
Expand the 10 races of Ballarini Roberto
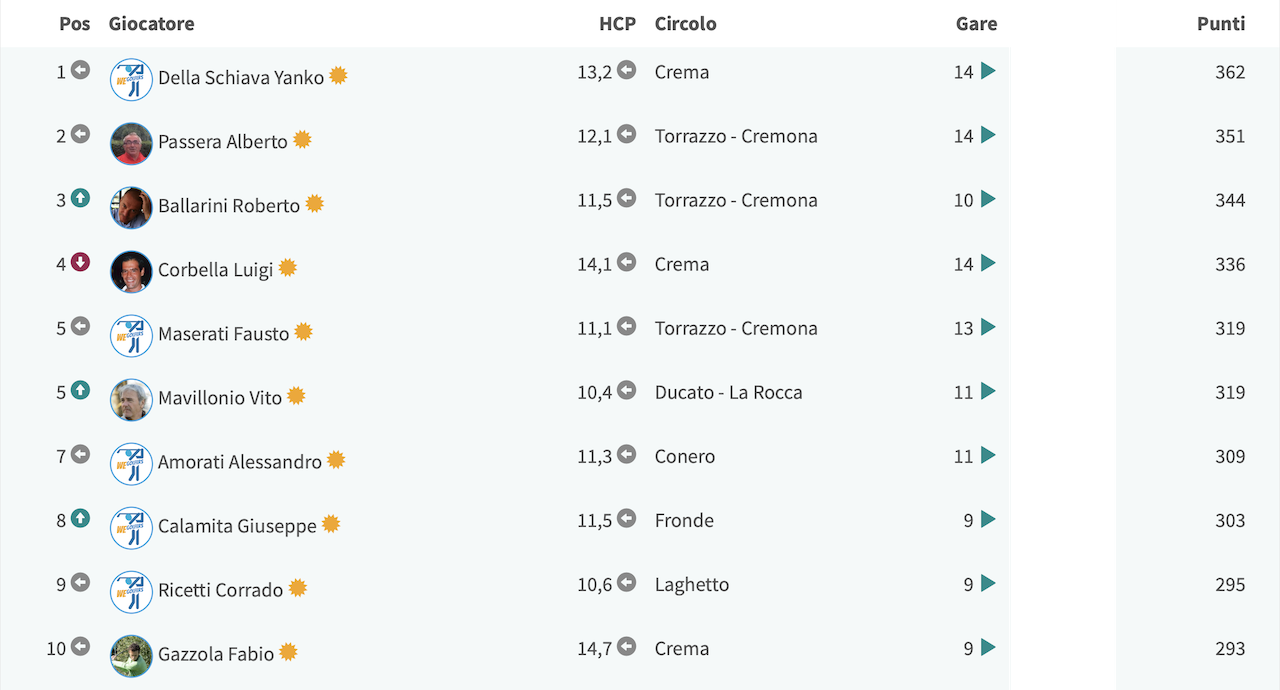[x=988, y=199]
